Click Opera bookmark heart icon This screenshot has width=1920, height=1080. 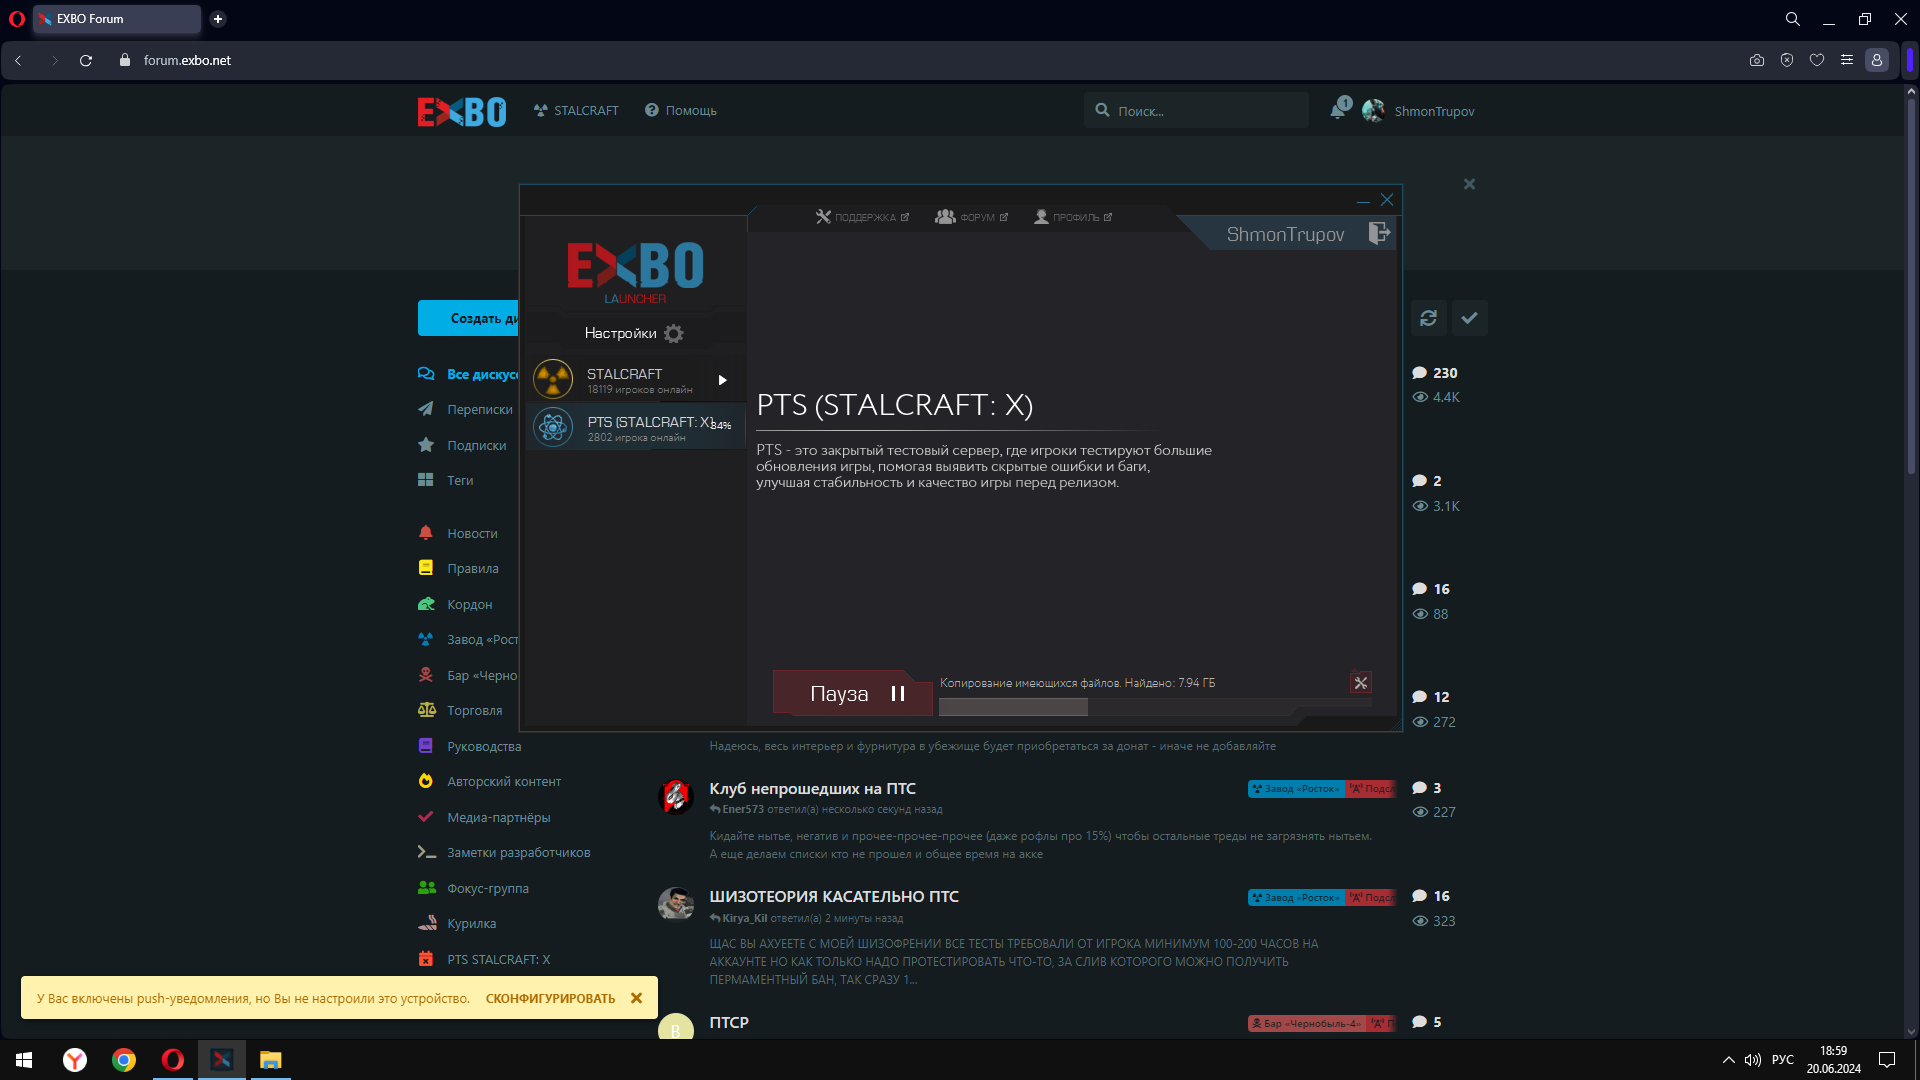(x=1817, y=60)
